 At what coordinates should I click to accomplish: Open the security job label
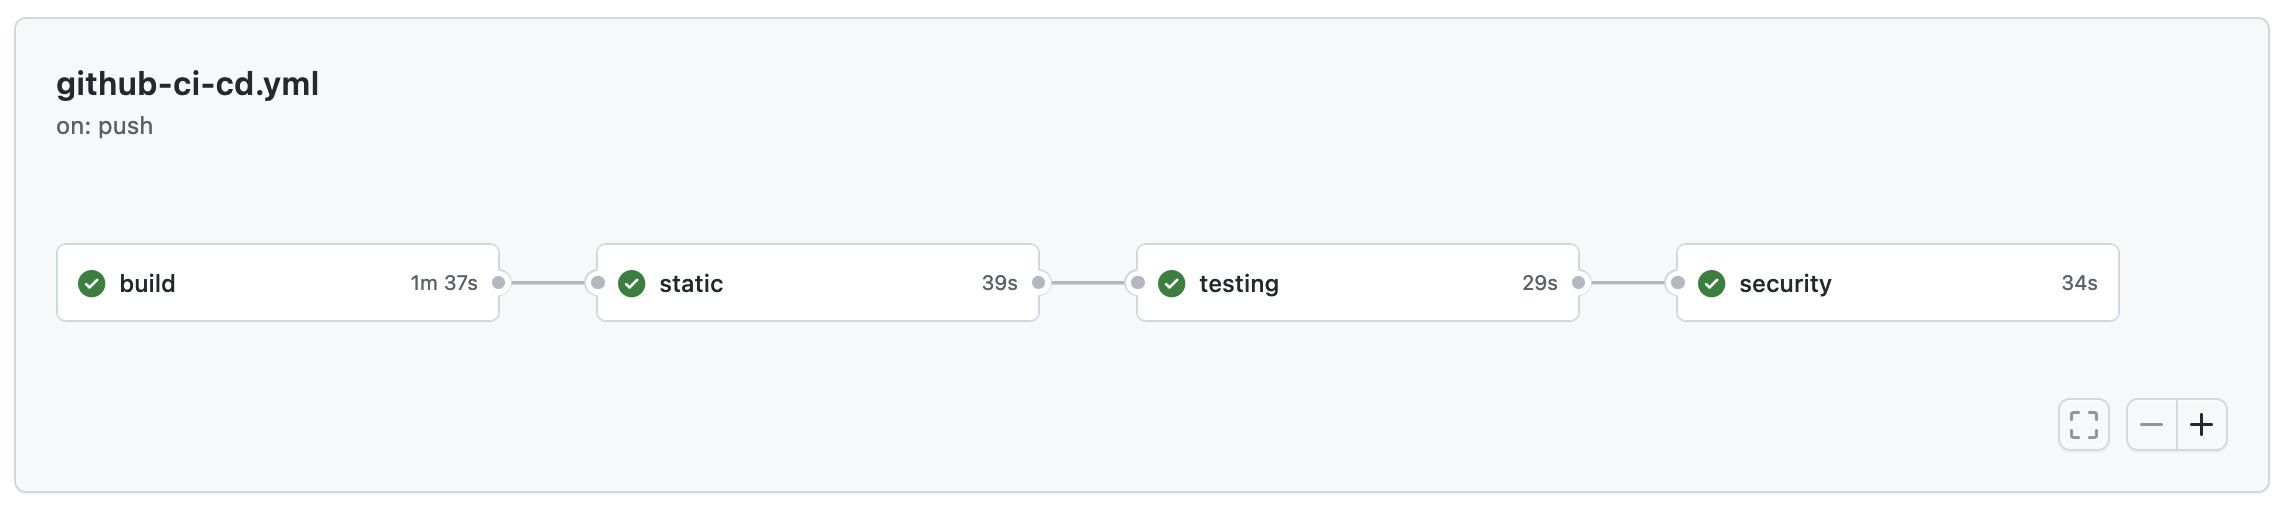(1785, 284)
